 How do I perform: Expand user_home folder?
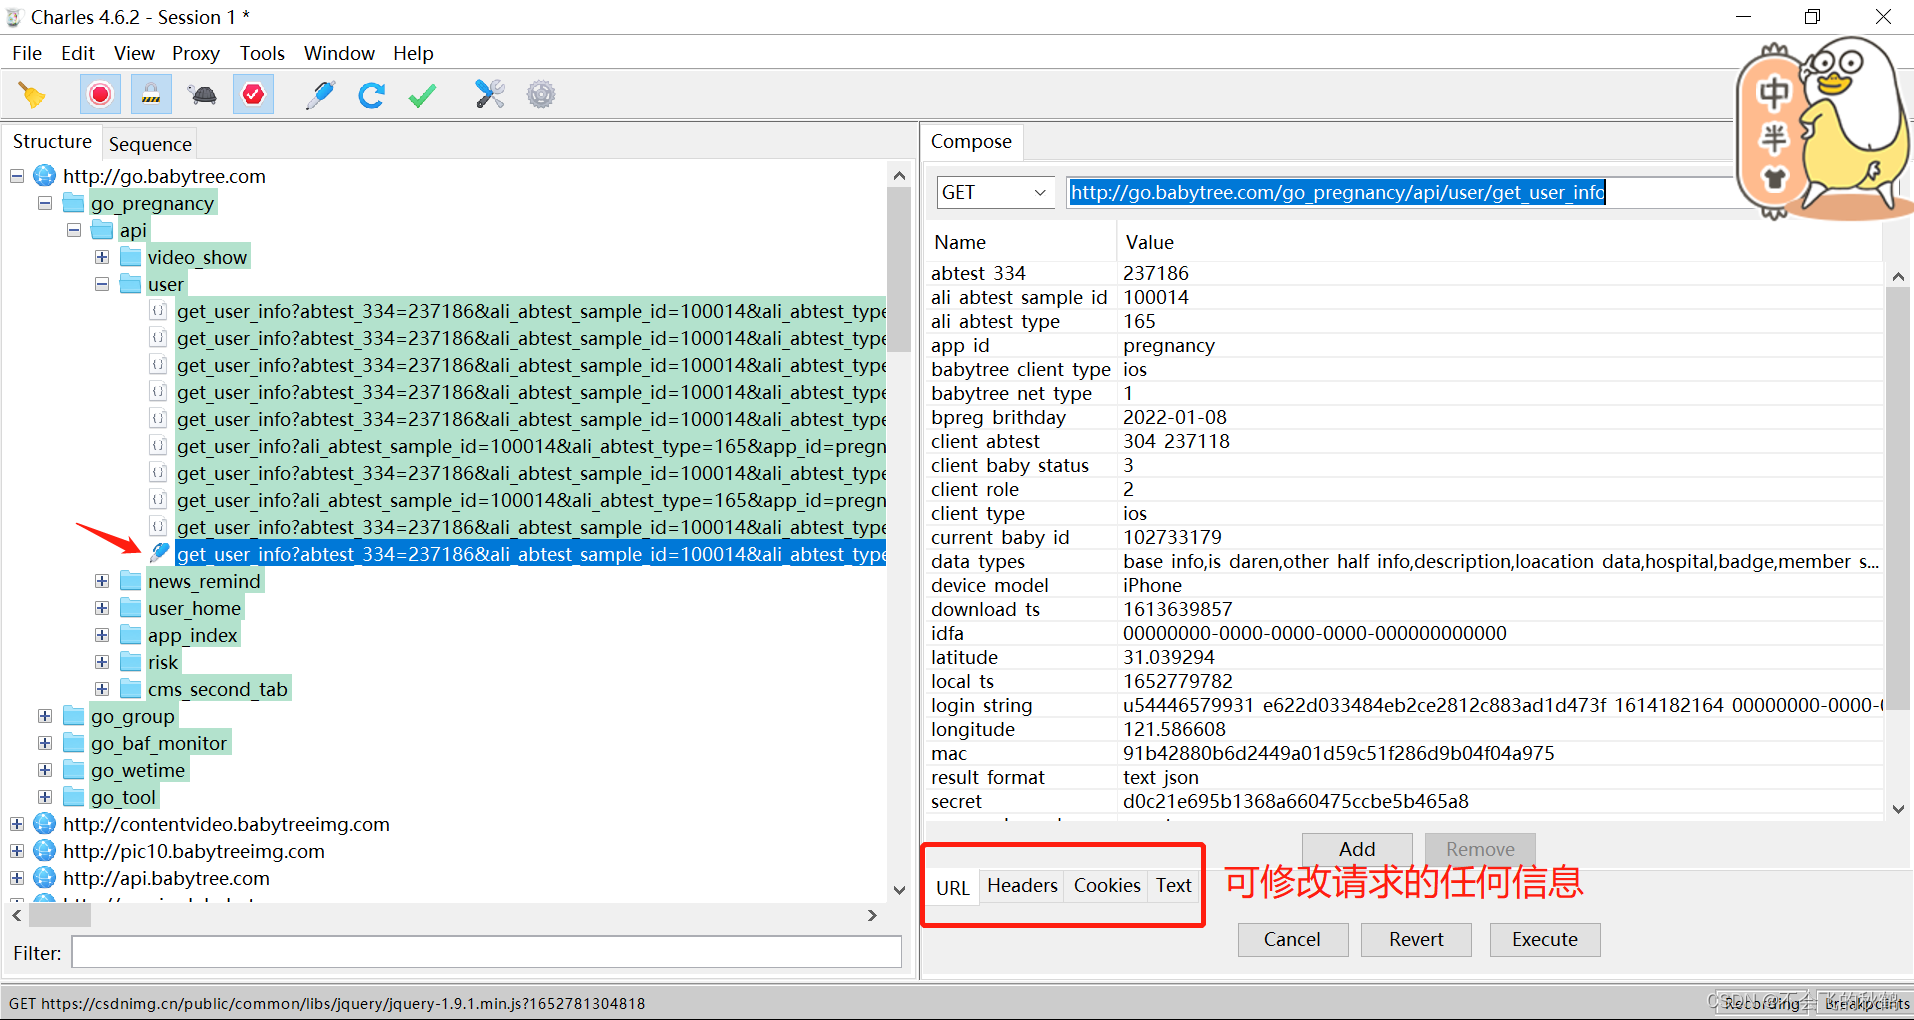click(x=102, y=608)
